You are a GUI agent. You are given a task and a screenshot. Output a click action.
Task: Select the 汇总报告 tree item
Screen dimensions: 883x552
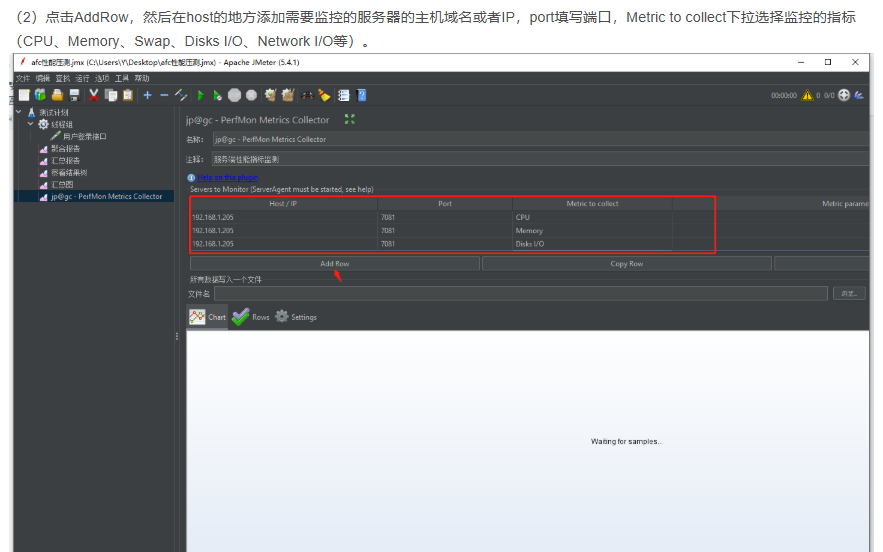pyautogui.click(x=65, y=161)
